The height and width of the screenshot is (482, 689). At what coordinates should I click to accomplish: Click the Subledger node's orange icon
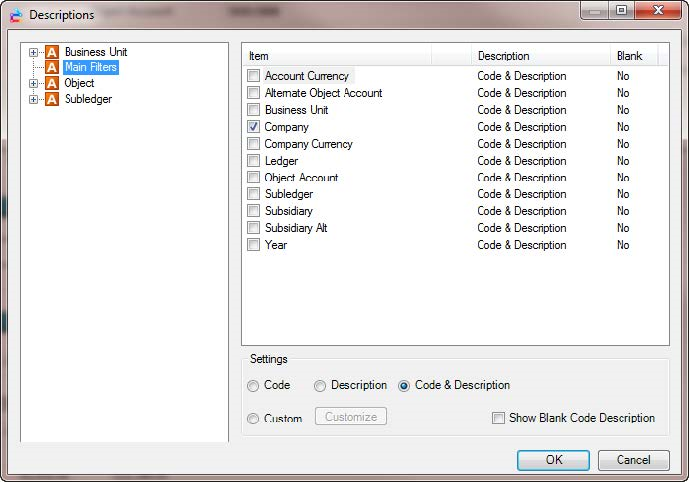point(52,100)
